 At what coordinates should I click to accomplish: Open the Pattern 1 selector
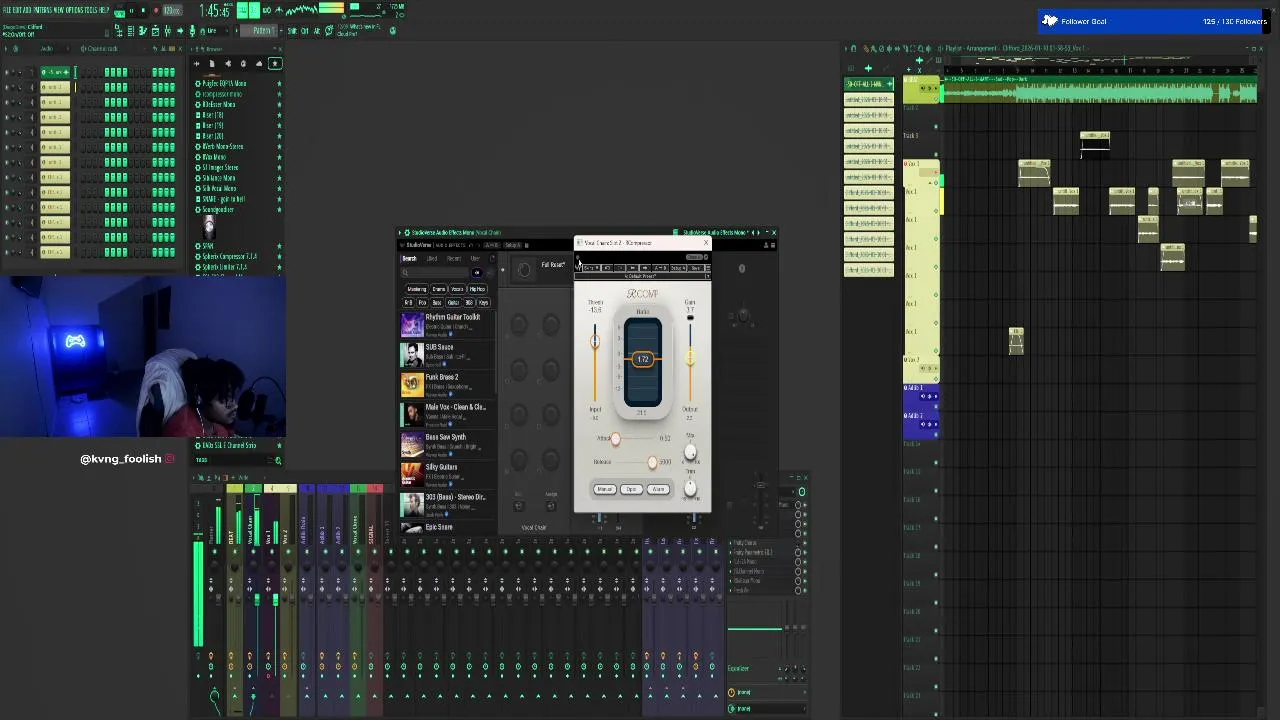click(260, 31)
